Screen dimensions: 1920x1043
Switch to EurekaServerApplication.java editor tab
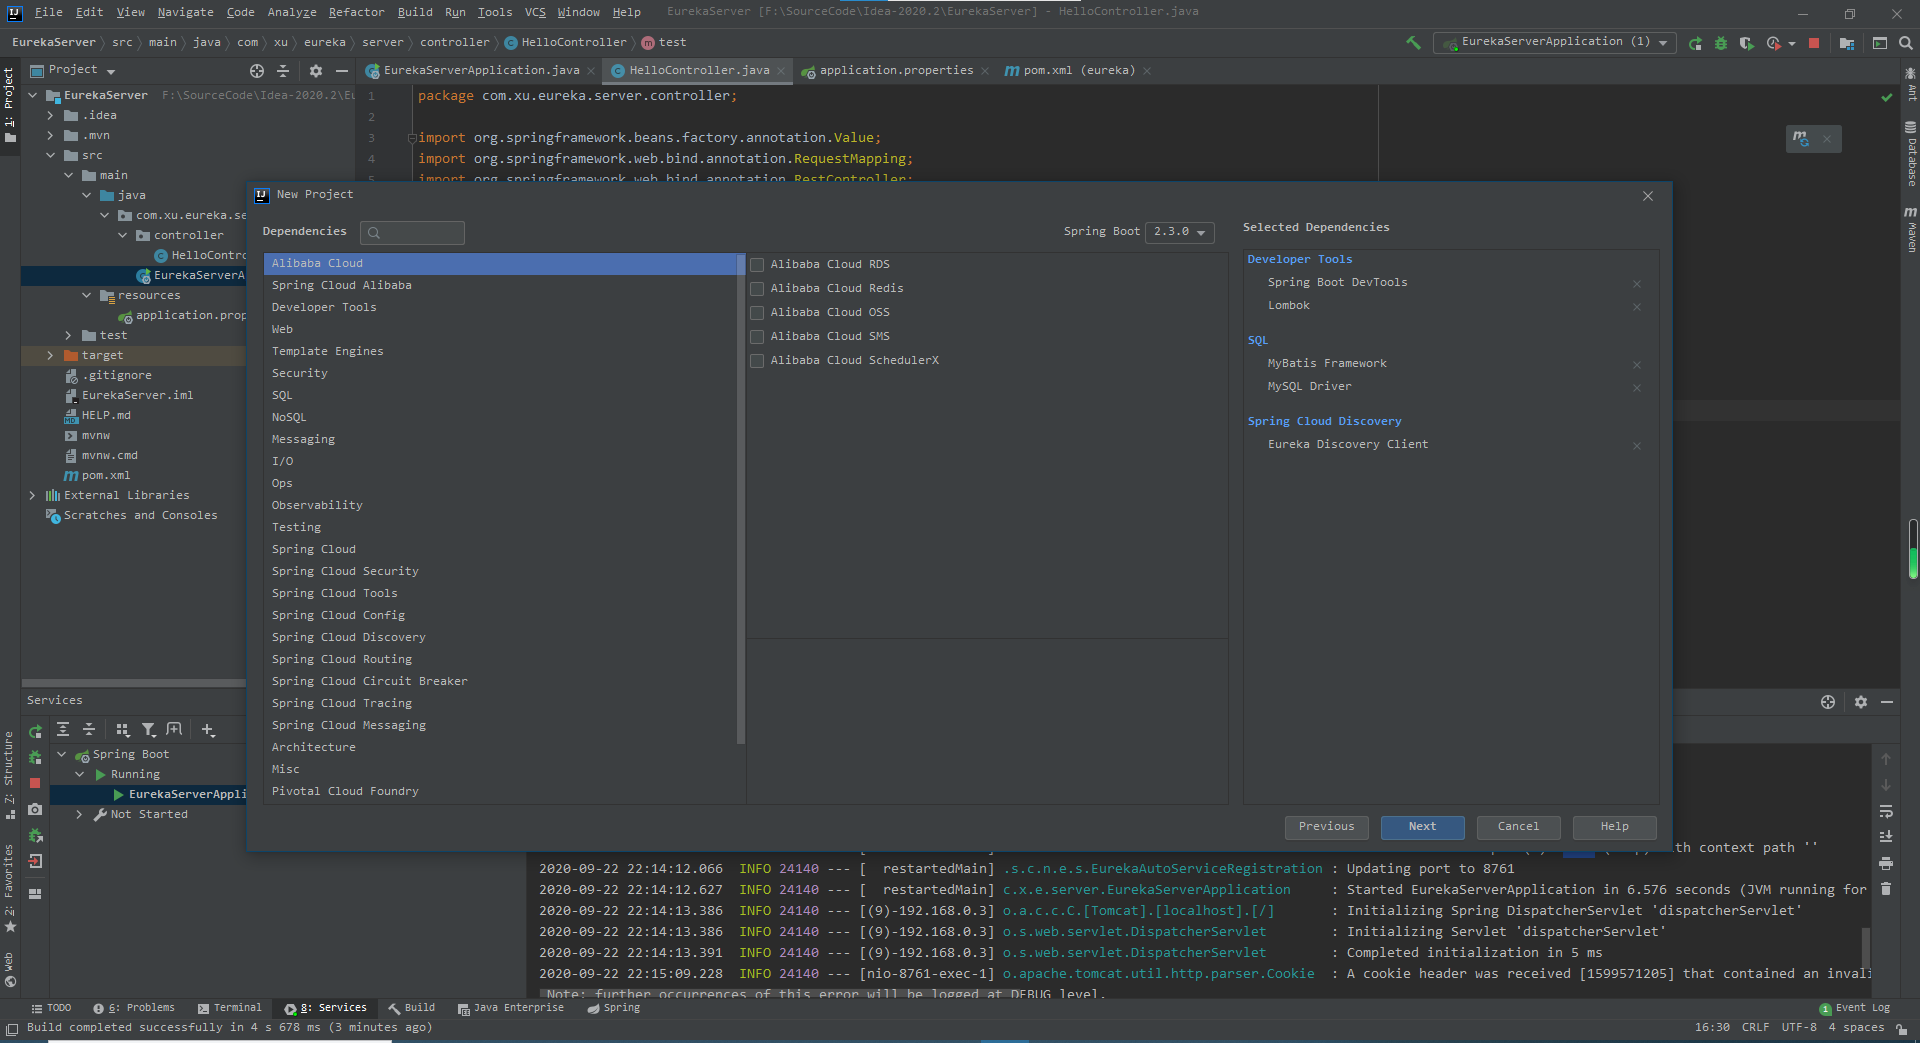[481, 71]
